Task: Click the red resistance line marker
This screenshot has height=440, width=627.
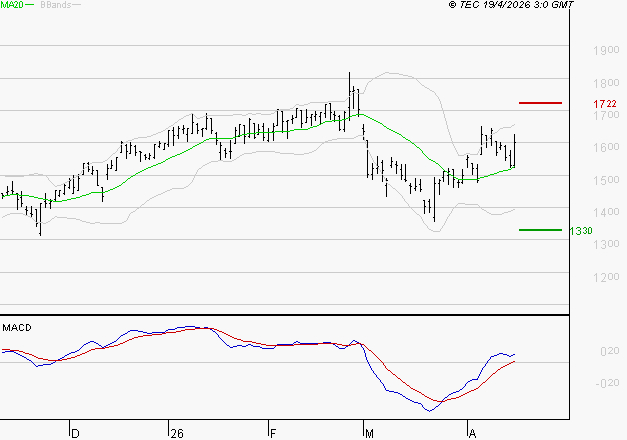Action: coord(540,103)
